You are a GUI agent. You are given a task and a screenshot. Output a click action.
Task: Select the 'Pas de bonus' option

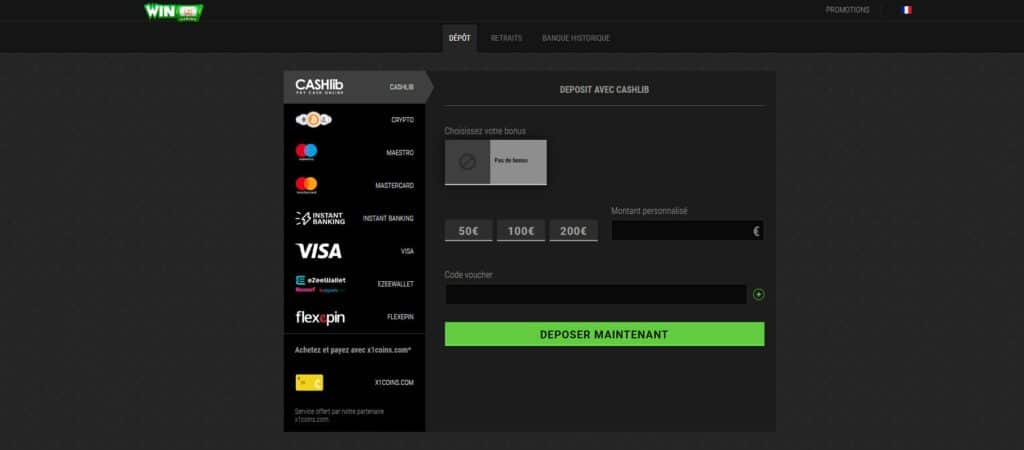[496, 162]
